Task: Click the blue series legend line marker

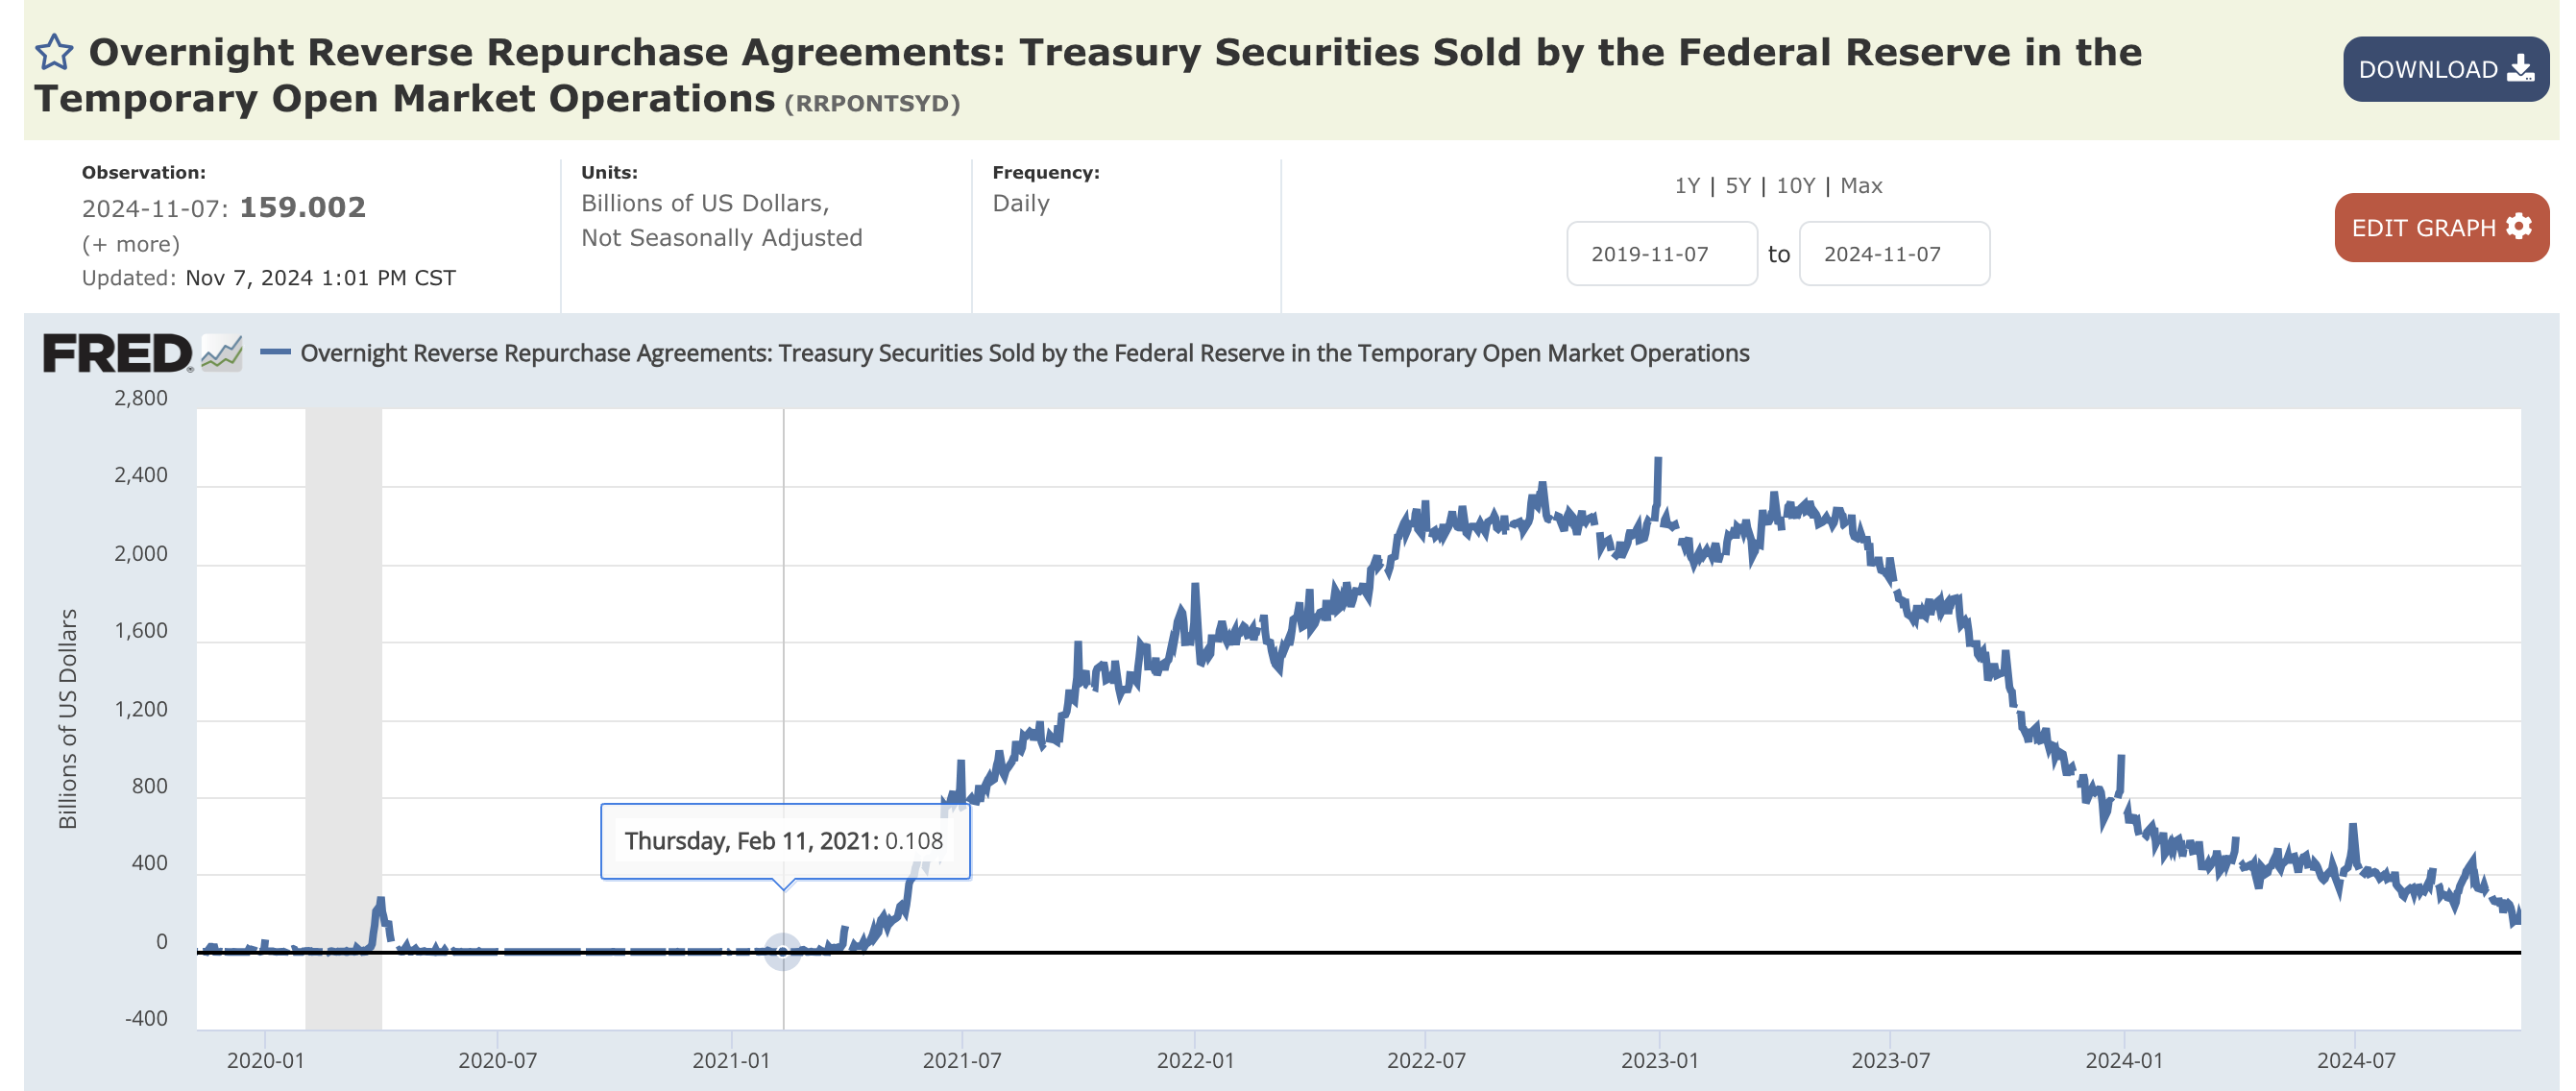Action: point(275,352)
